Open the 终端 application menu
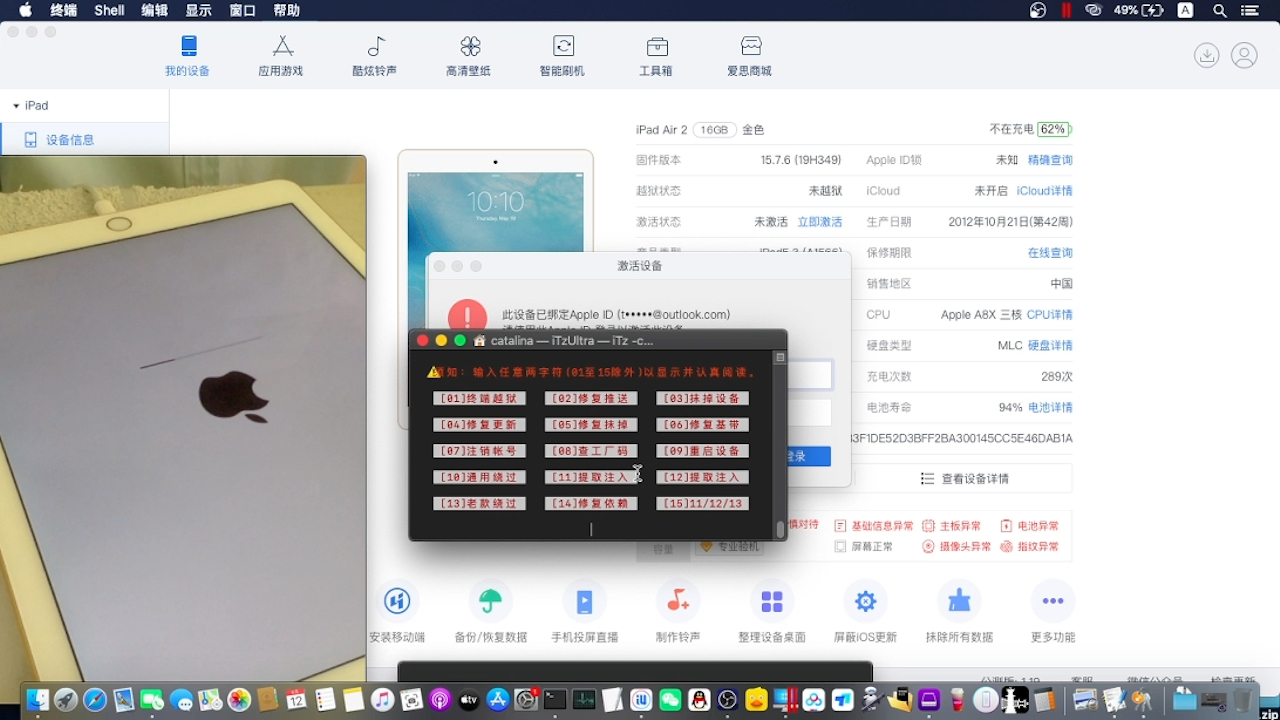1280x720 pixels. [x=64, y=10]
